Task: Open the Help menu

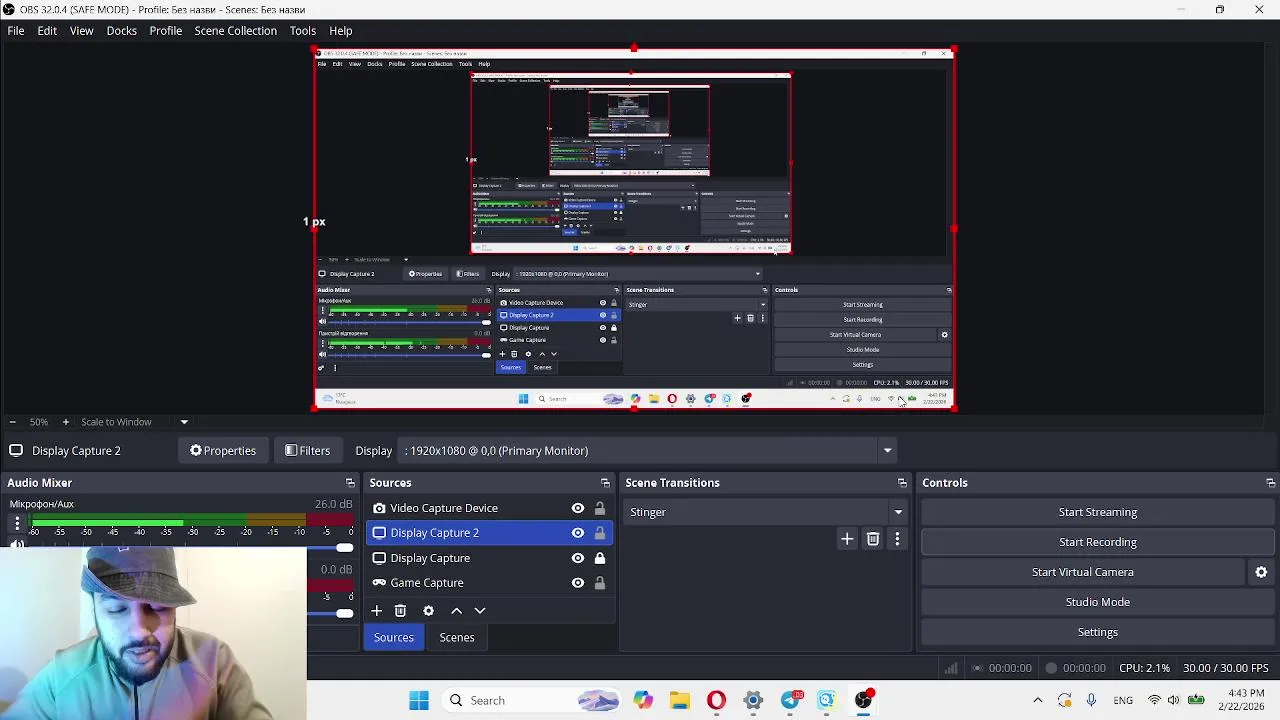Action: pos(341,31)
